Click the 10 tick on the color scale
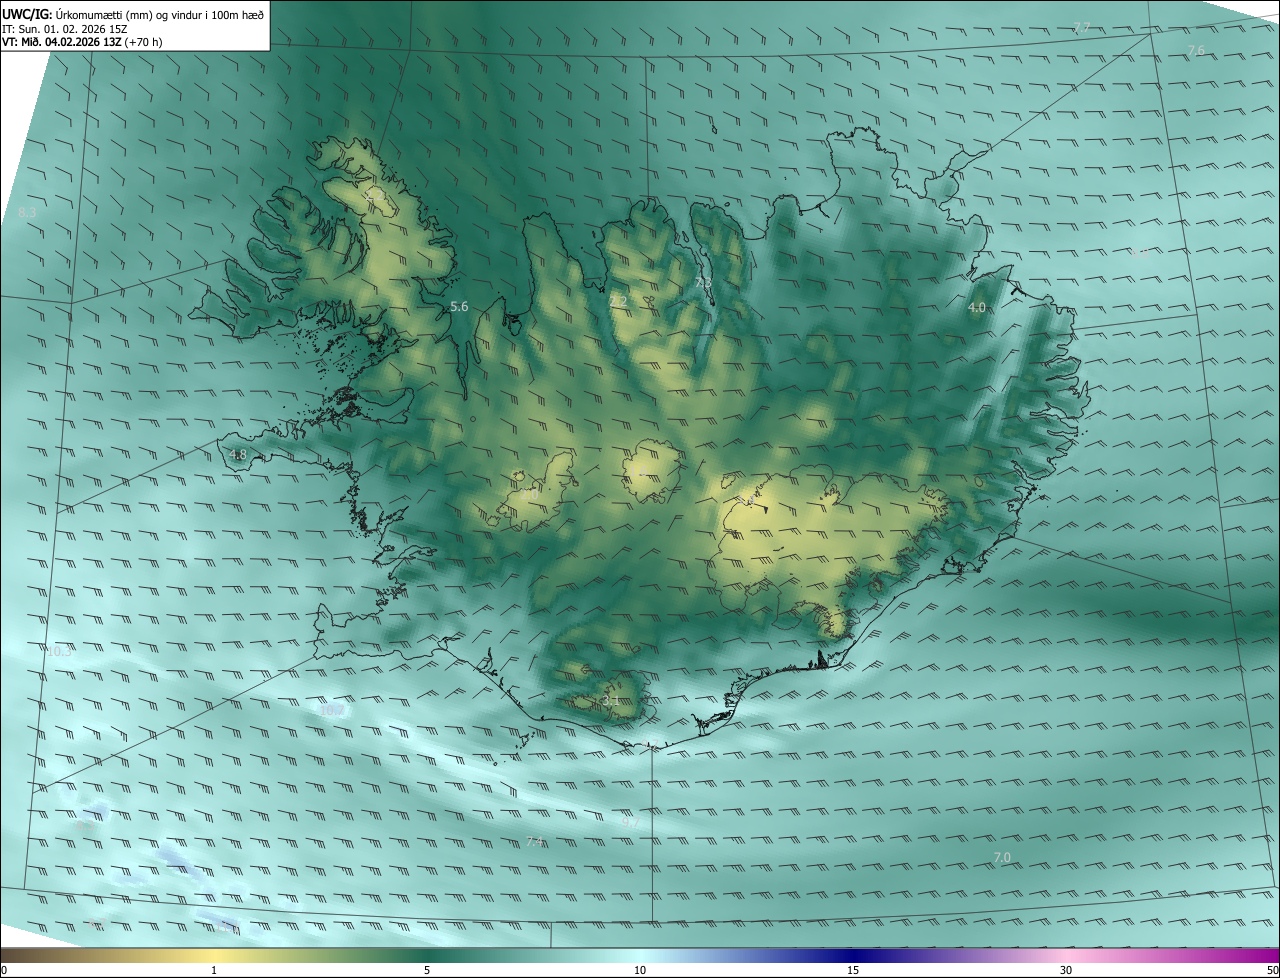This screenshot has width=1280, height=978. (640, 971)
